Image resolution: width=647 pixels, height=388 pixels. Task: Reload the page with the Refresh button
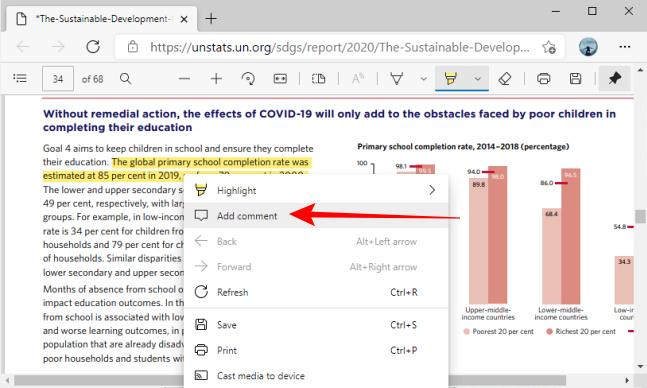(93, 47)
